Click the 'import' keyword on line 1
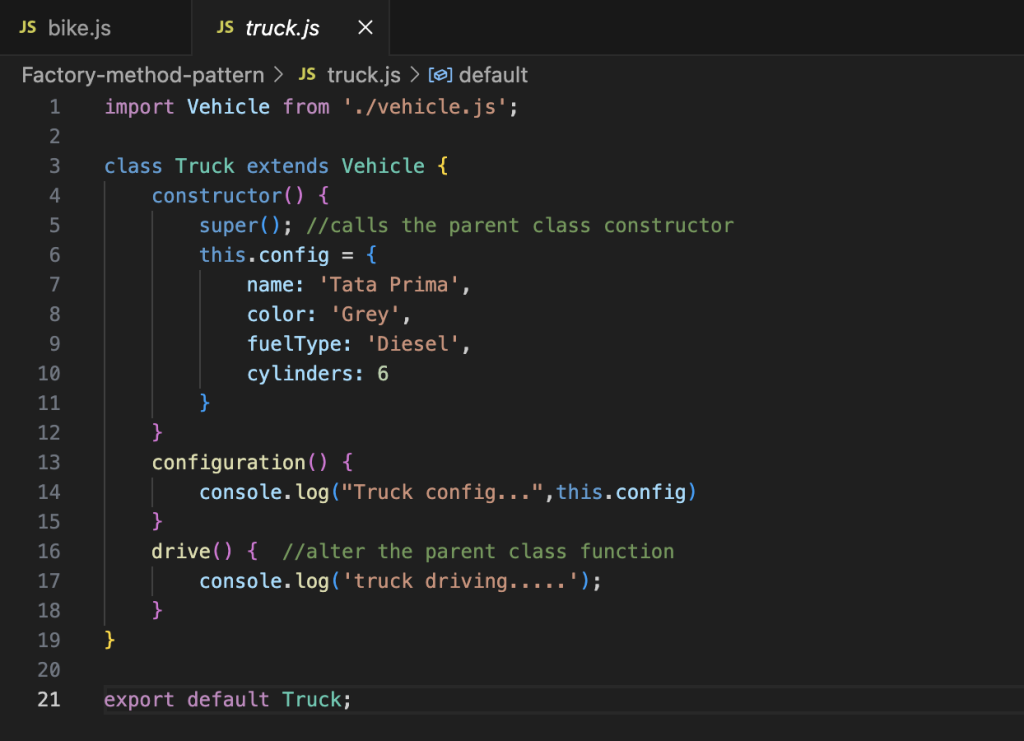The height and width of the screenshot is (741, 1024). pyautogui.click(x=139, y=107)
